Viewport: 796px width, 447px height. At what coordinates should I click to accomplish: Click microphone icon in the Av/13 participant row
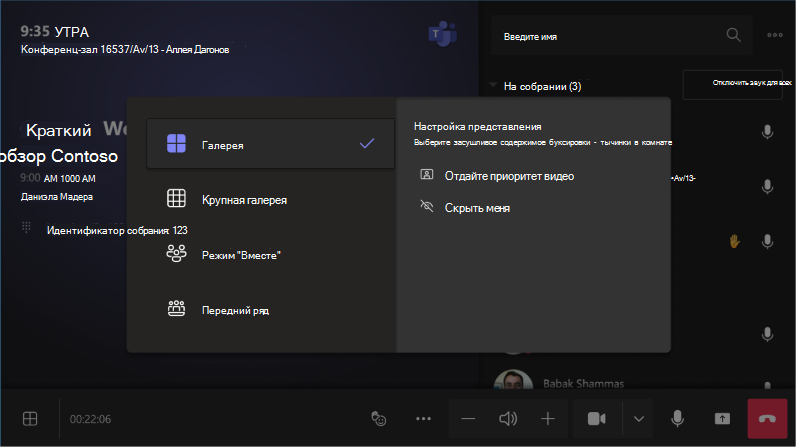click(x=768, y=187)
